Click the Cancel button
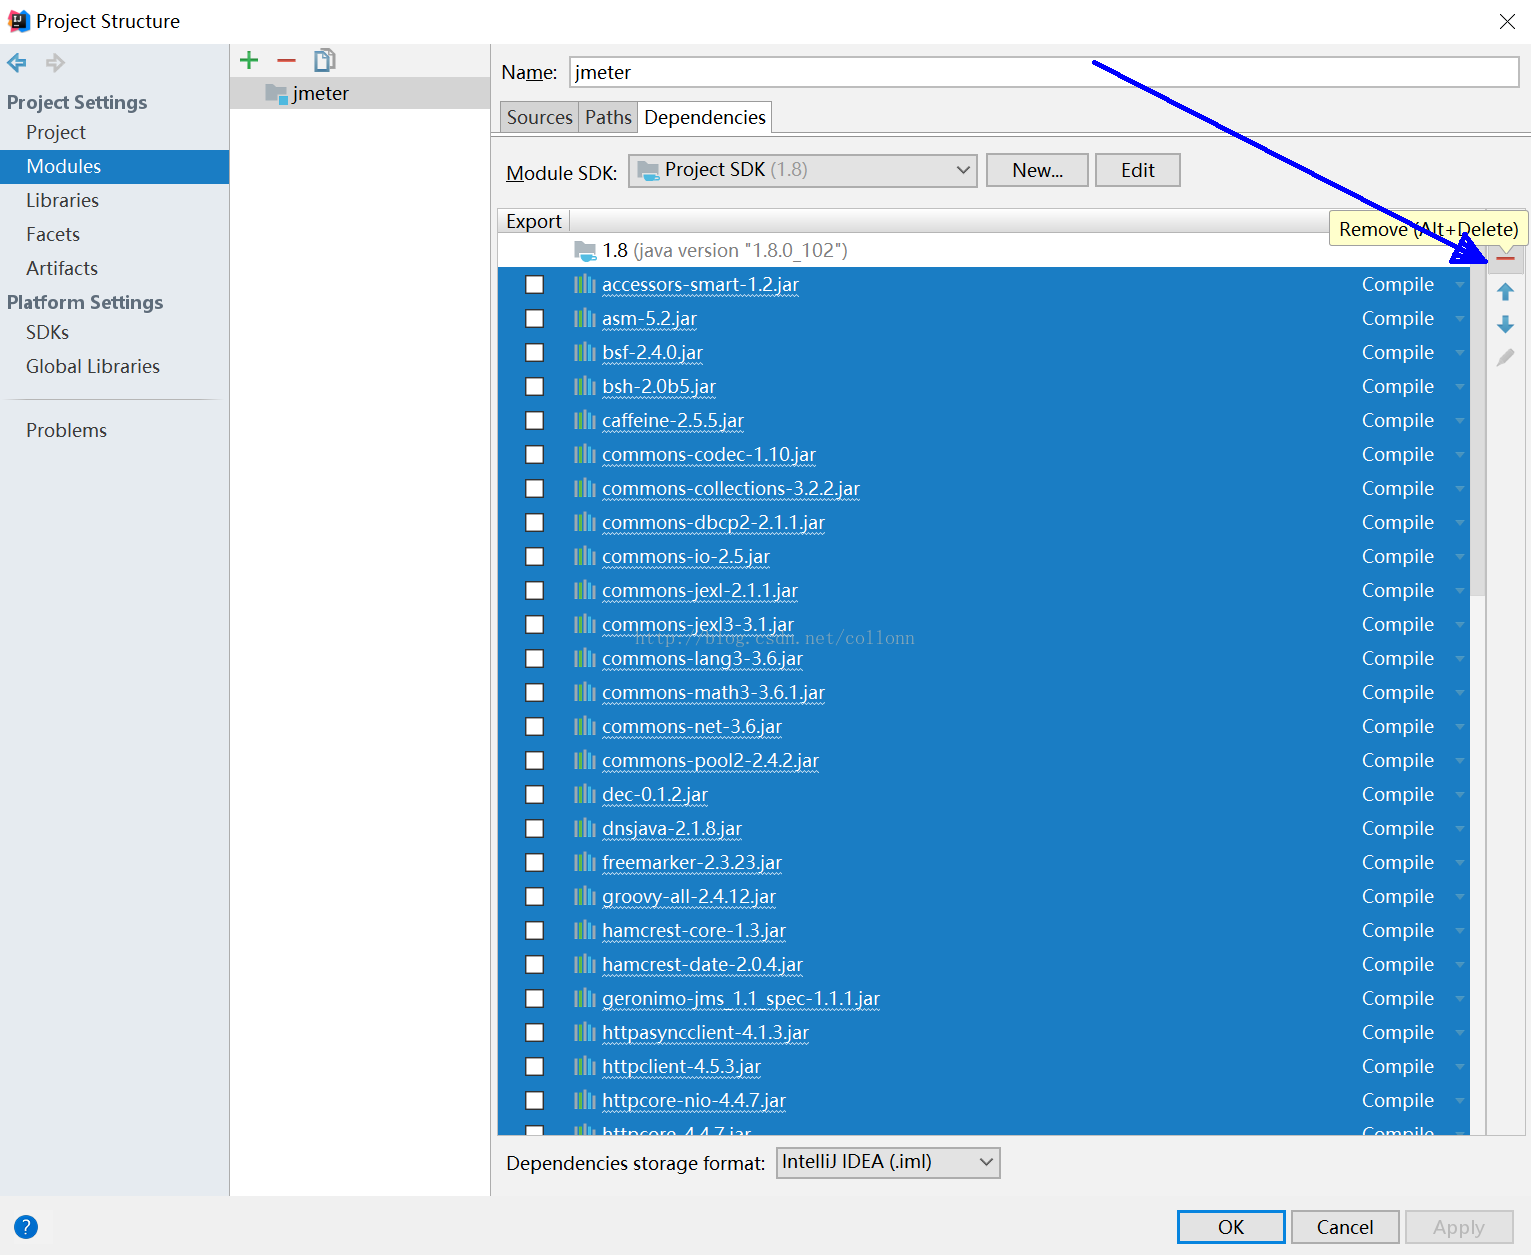The width and height of the screenshot is (1531, 1255). tap(1345, 1227)
